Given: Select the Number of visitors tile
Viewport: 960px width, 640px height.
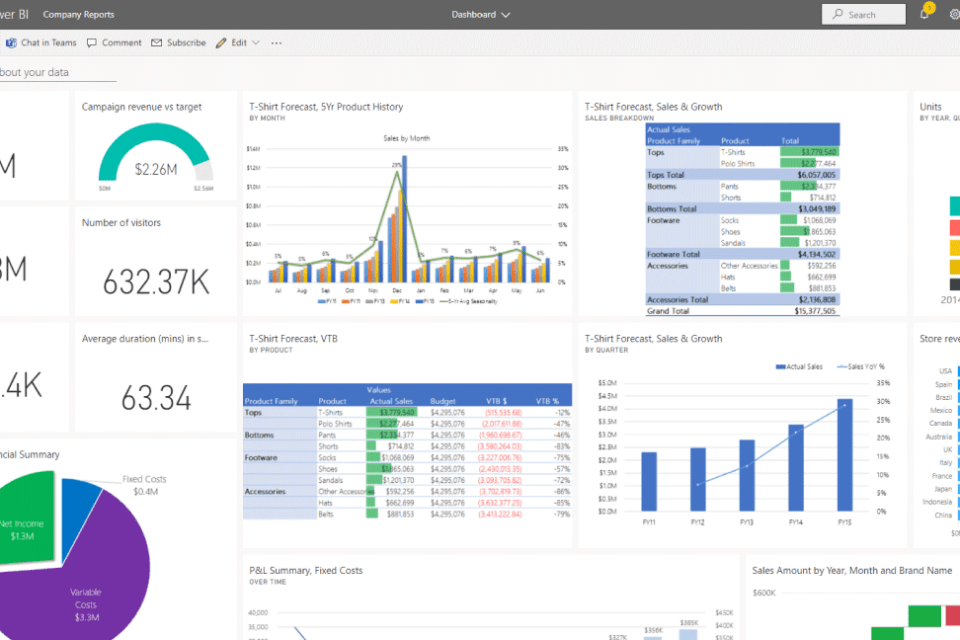Looking at the screenshot, I should pyautogui.click(x=155, y=262).
